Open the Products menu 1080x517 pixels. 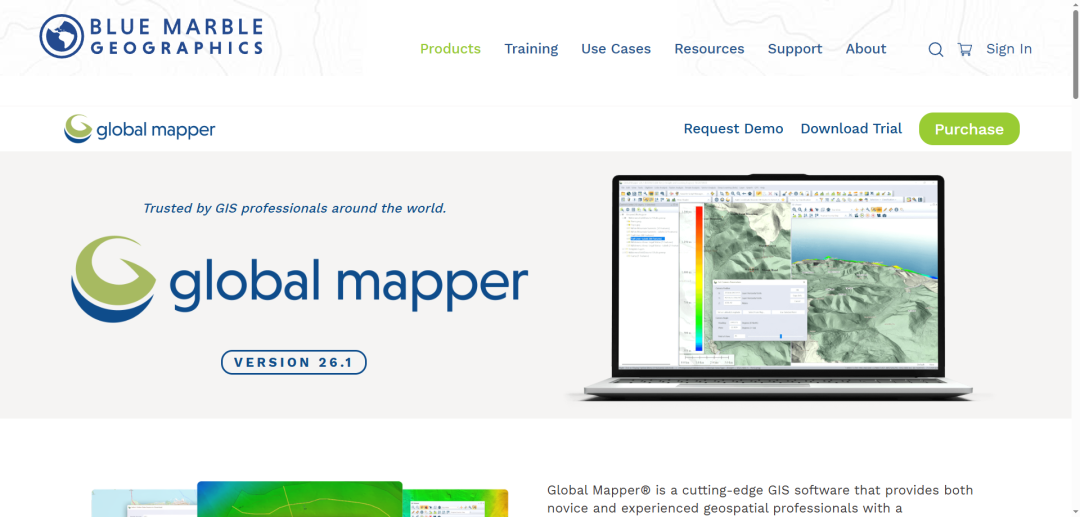(x=450, y=49)
